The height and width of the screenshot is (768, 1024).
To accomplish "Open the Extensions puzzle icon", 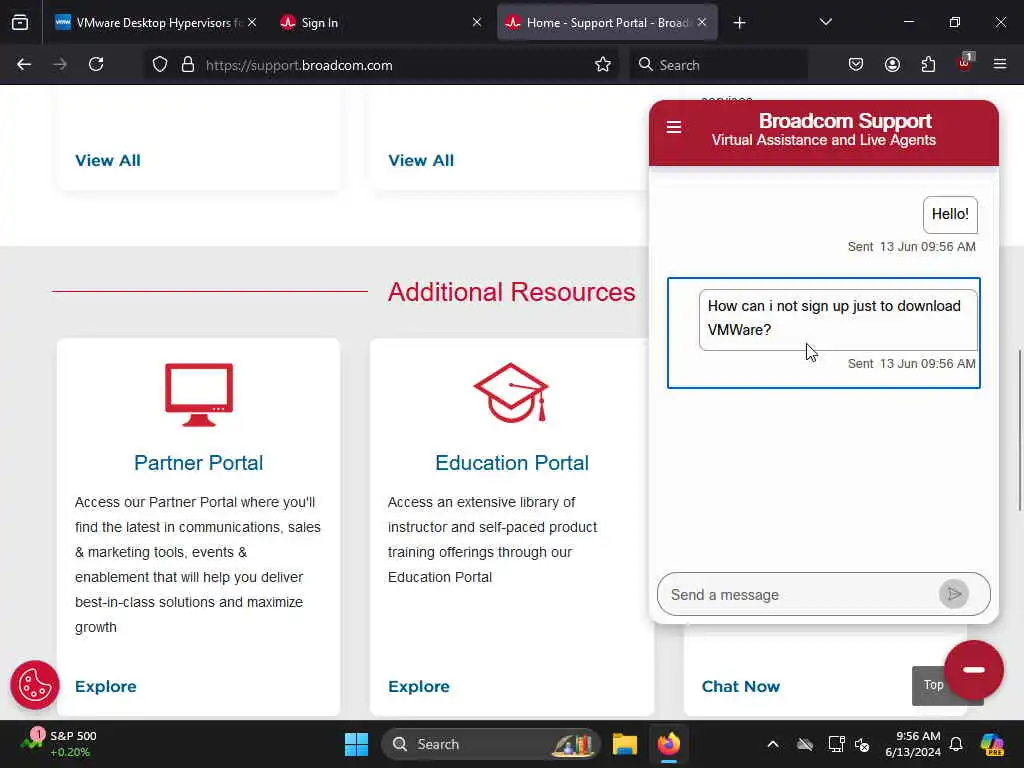I will [x=928, y=65].
